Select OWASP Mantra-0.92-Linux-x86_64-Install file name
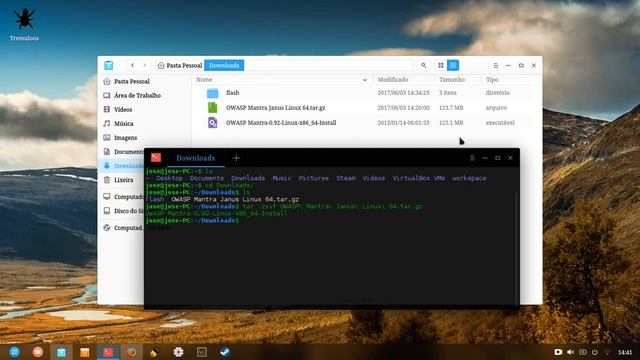 click(x=281, y=122)
